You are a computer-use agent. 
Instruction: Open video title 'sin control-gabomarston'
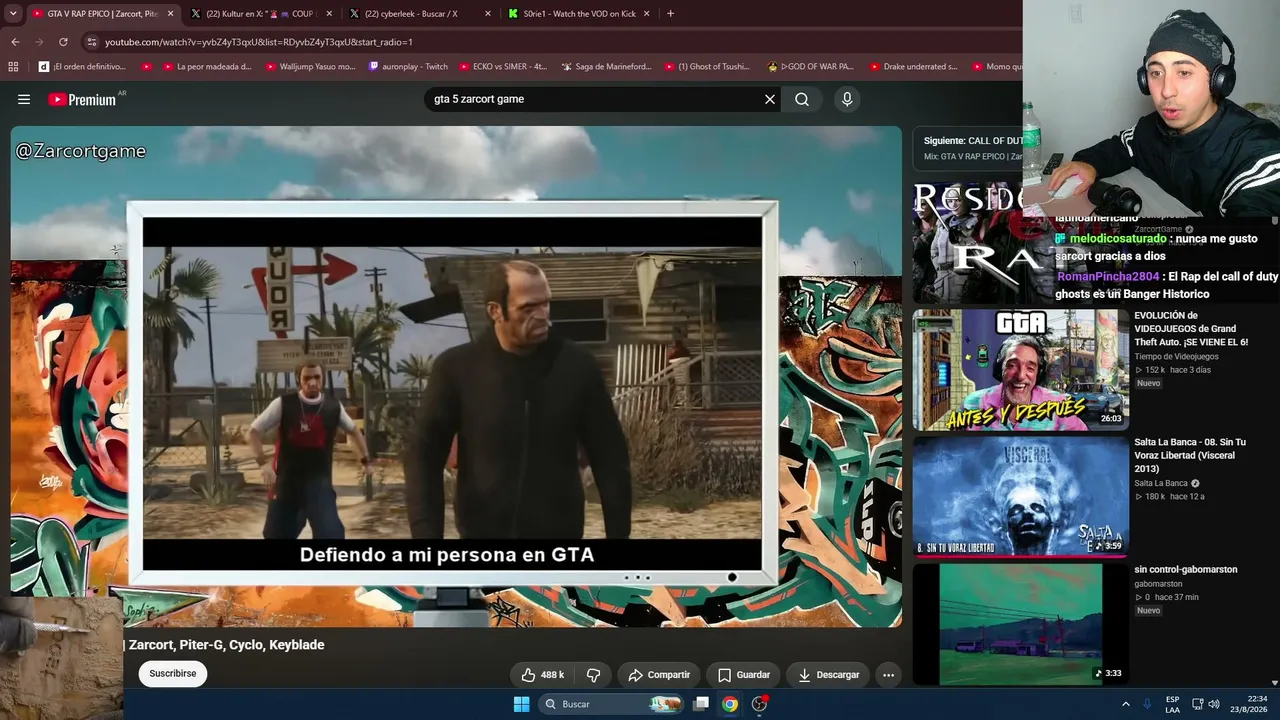coord(1186,570)
